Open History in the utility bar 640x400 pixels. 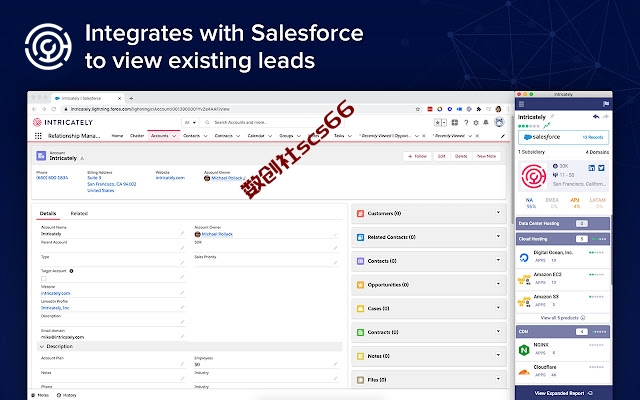pos(67,395)
